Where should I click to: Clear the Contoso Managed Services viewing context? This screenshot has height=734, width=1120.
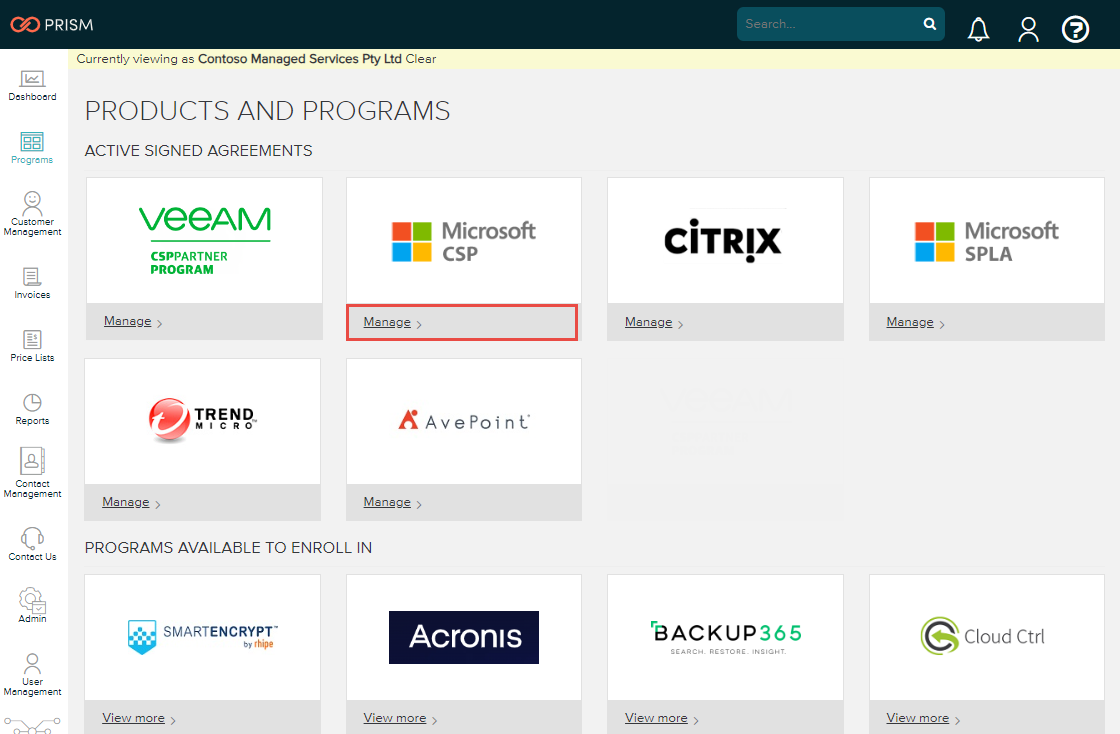tap(422, 59)
